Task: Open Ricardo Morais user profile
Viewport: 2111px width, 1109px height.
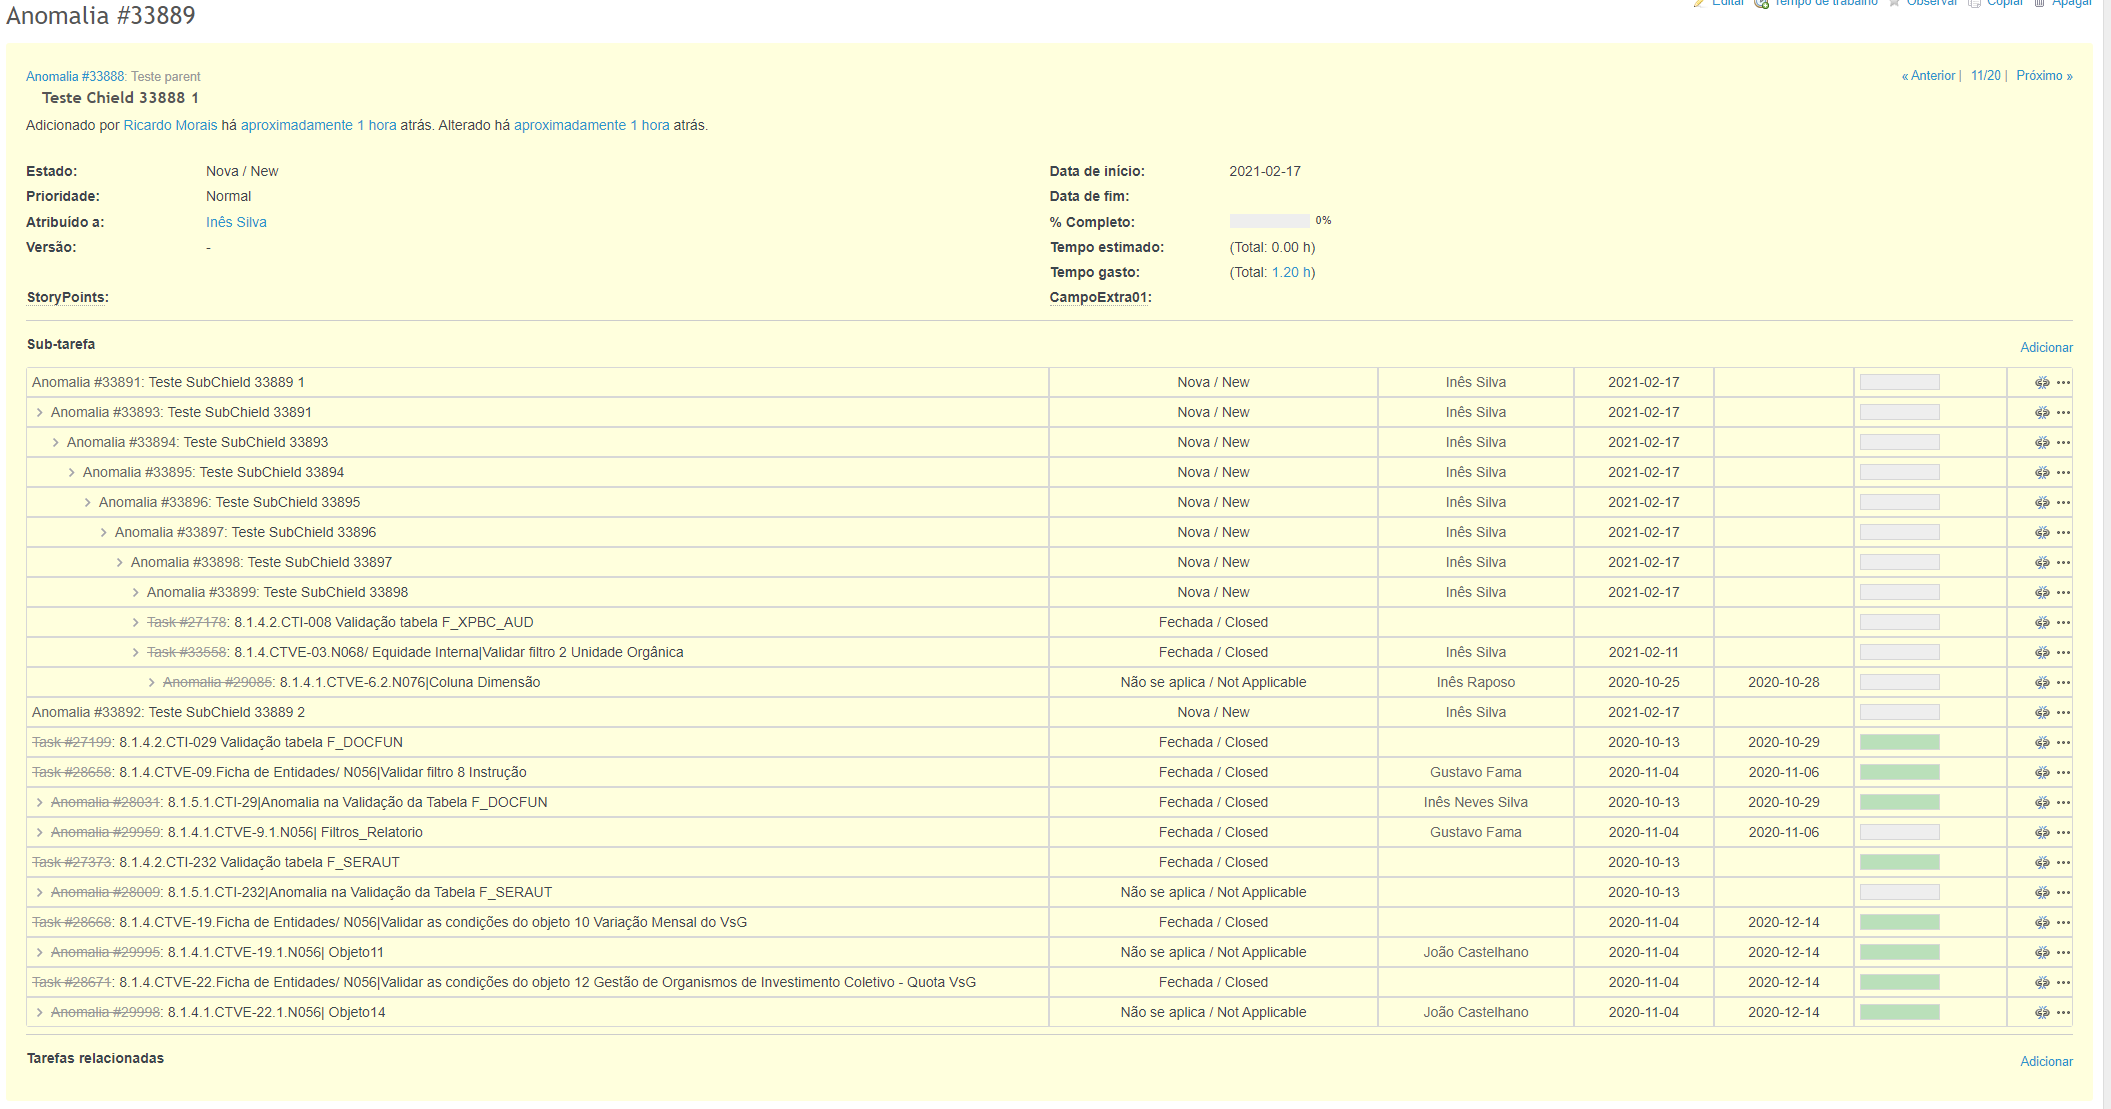Action: click(x=170, y=125)
